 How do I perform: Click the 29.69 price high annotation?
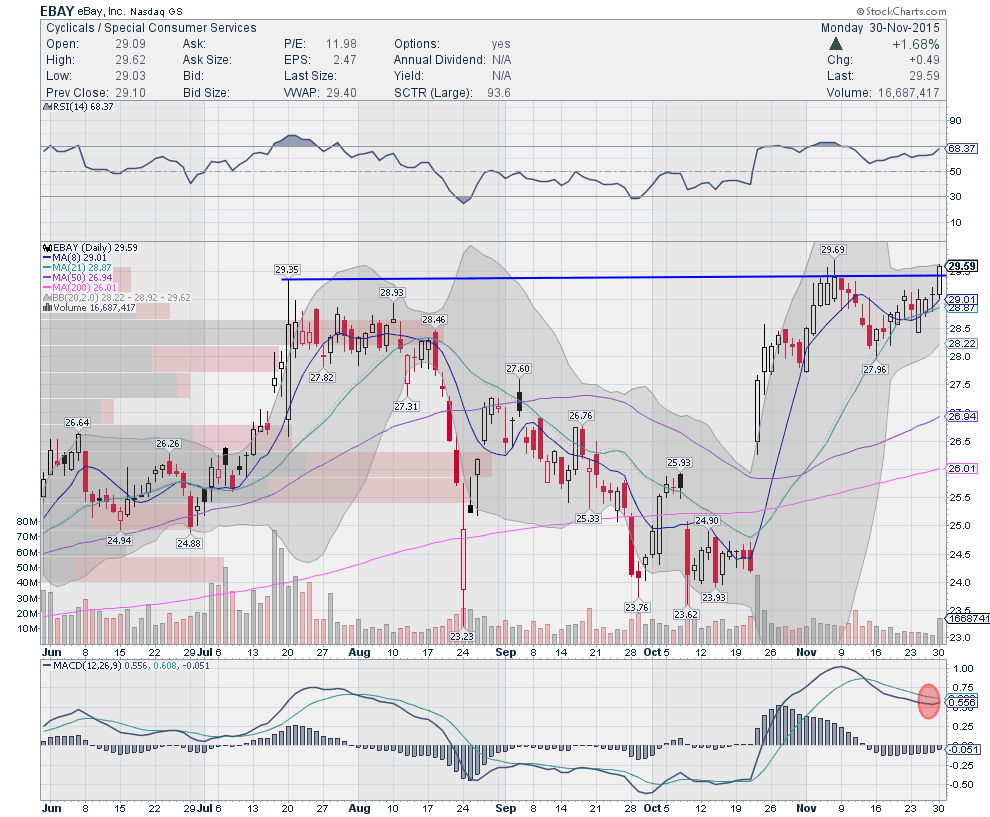click(833, 249)
